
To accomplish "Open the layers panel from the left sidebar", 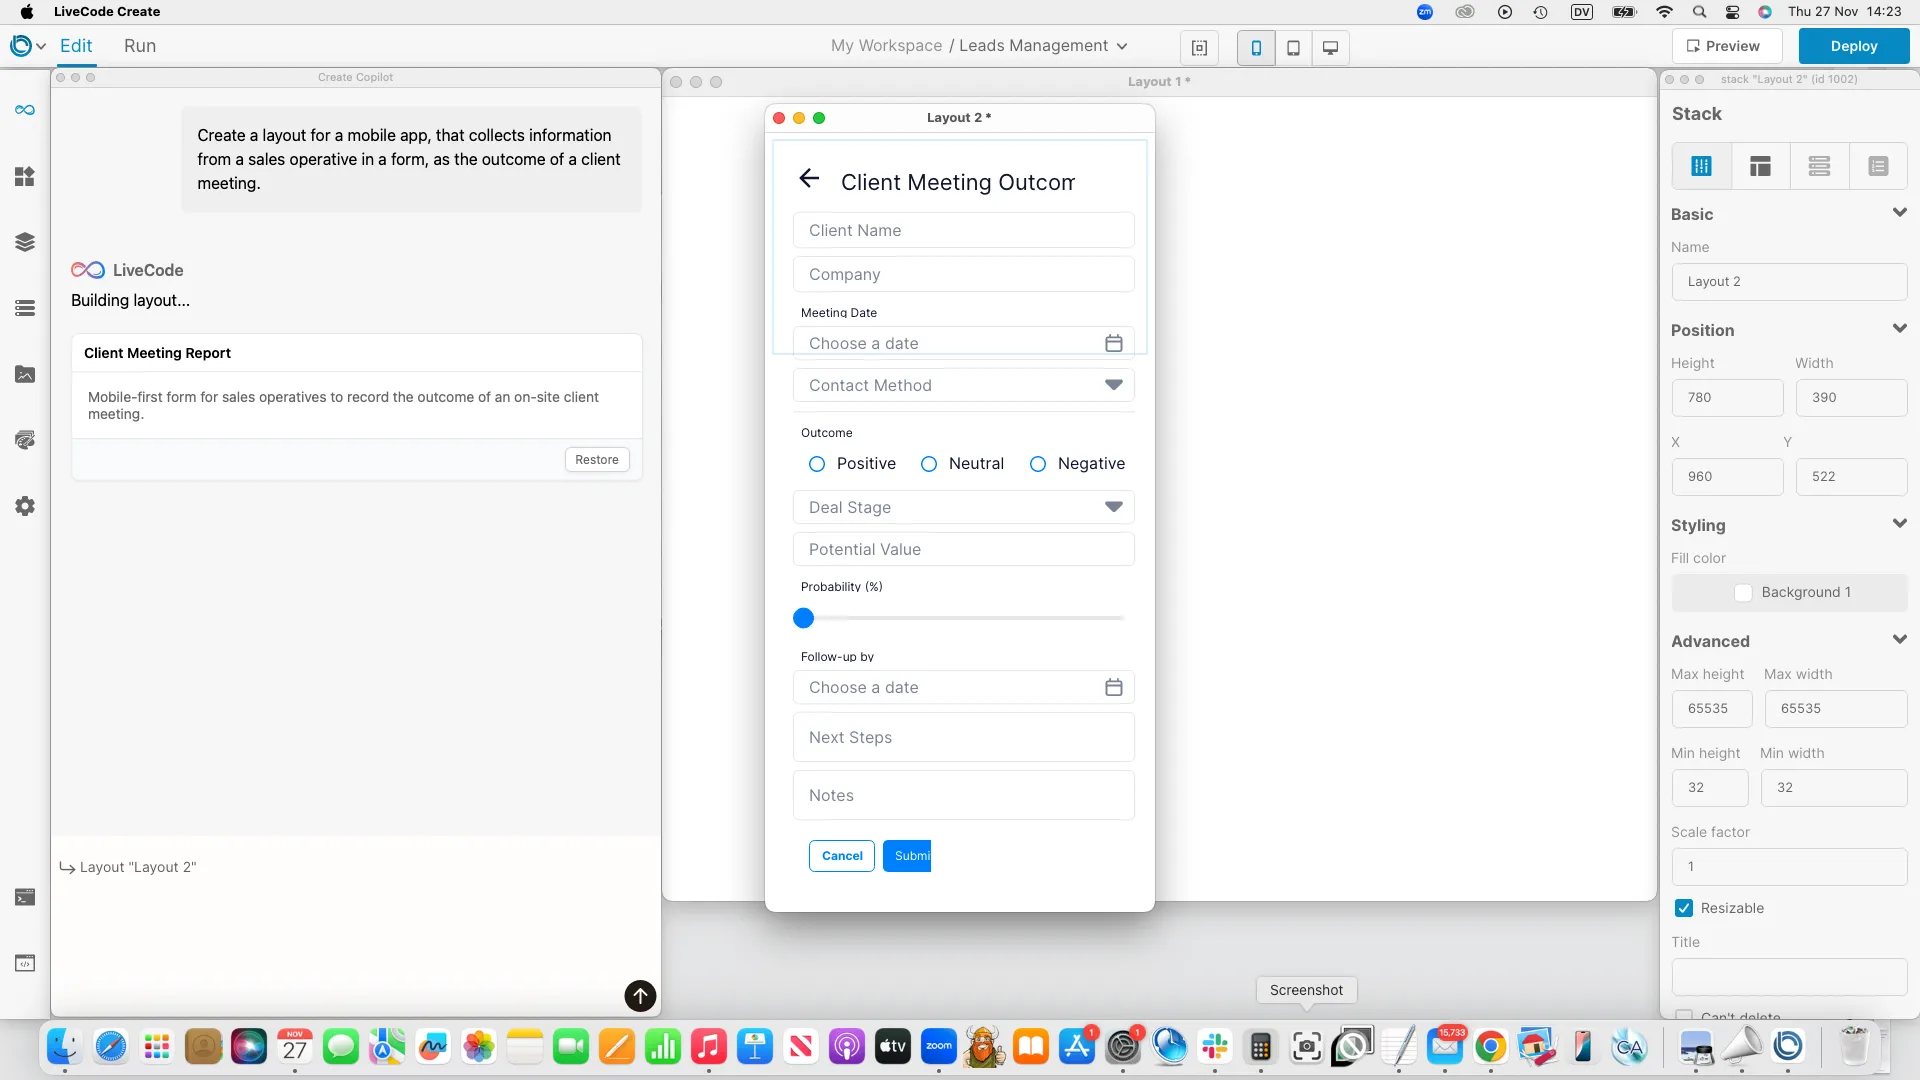I will pyautogui.click(x=24, y=242).
